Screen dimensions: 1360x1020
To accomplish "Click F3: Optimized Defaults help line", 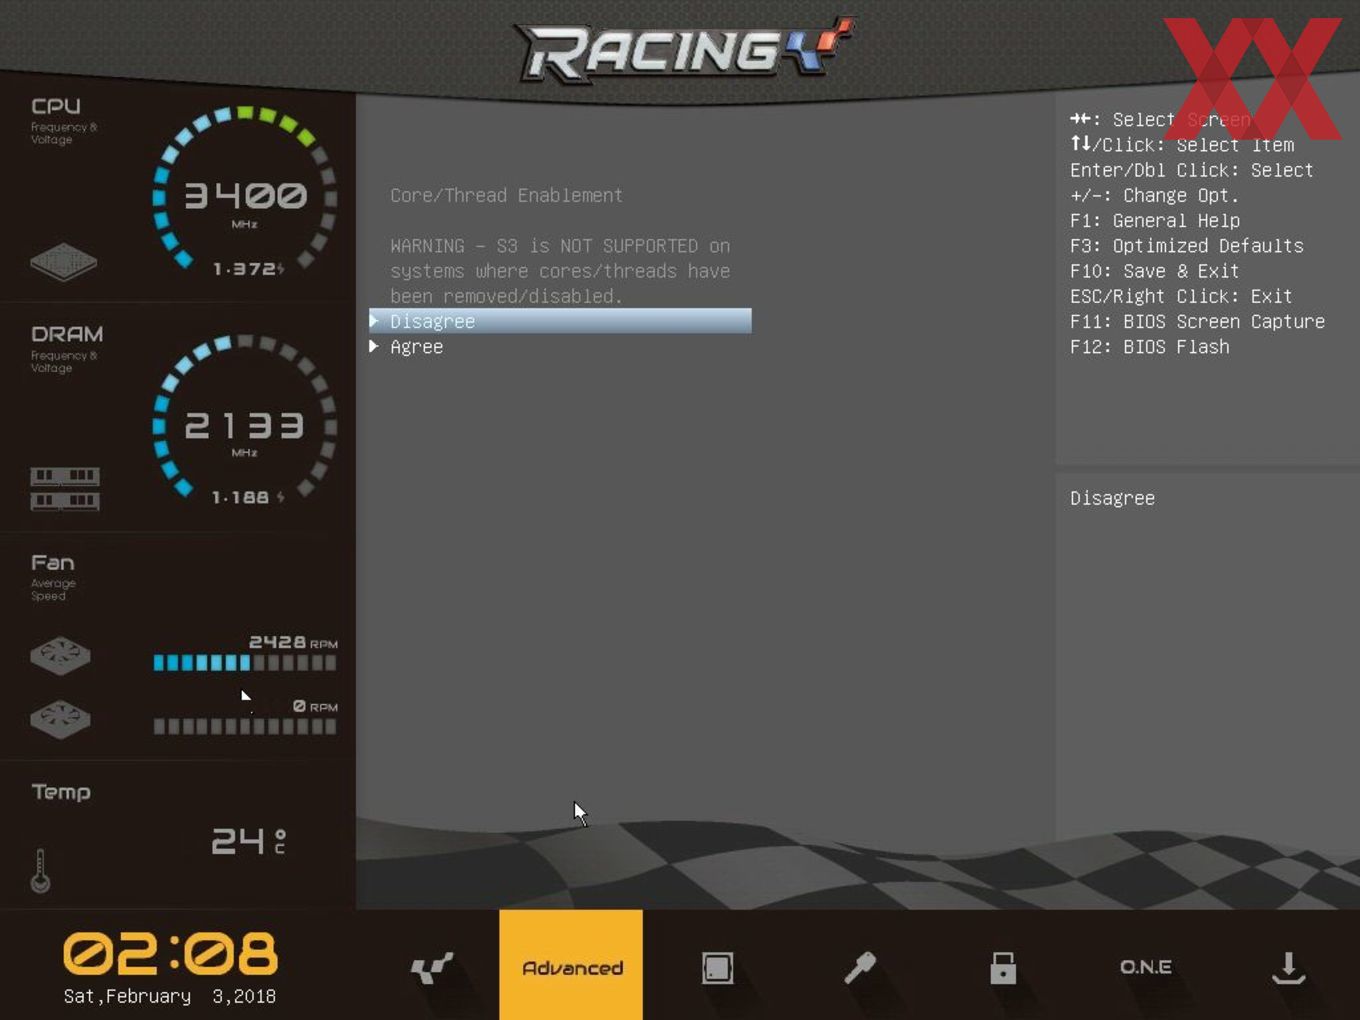I will click(1187, 246).
